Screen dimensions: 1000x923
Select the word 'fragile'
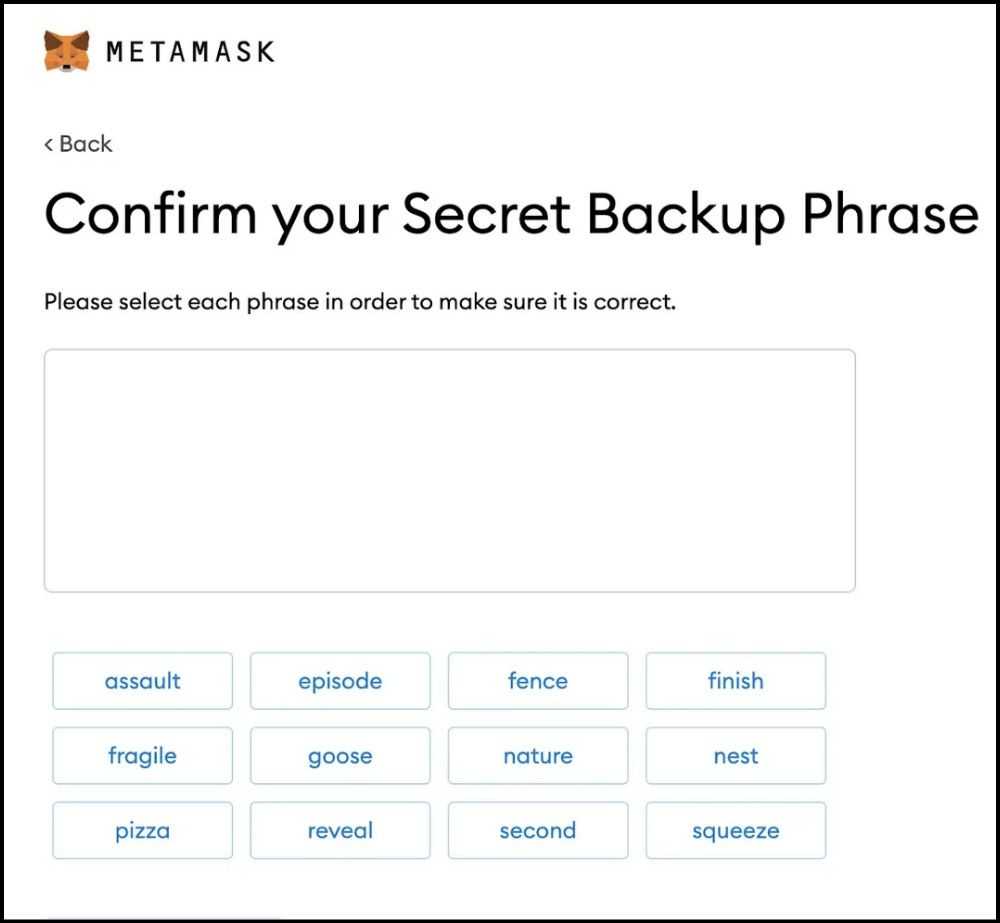coord(141,756)
